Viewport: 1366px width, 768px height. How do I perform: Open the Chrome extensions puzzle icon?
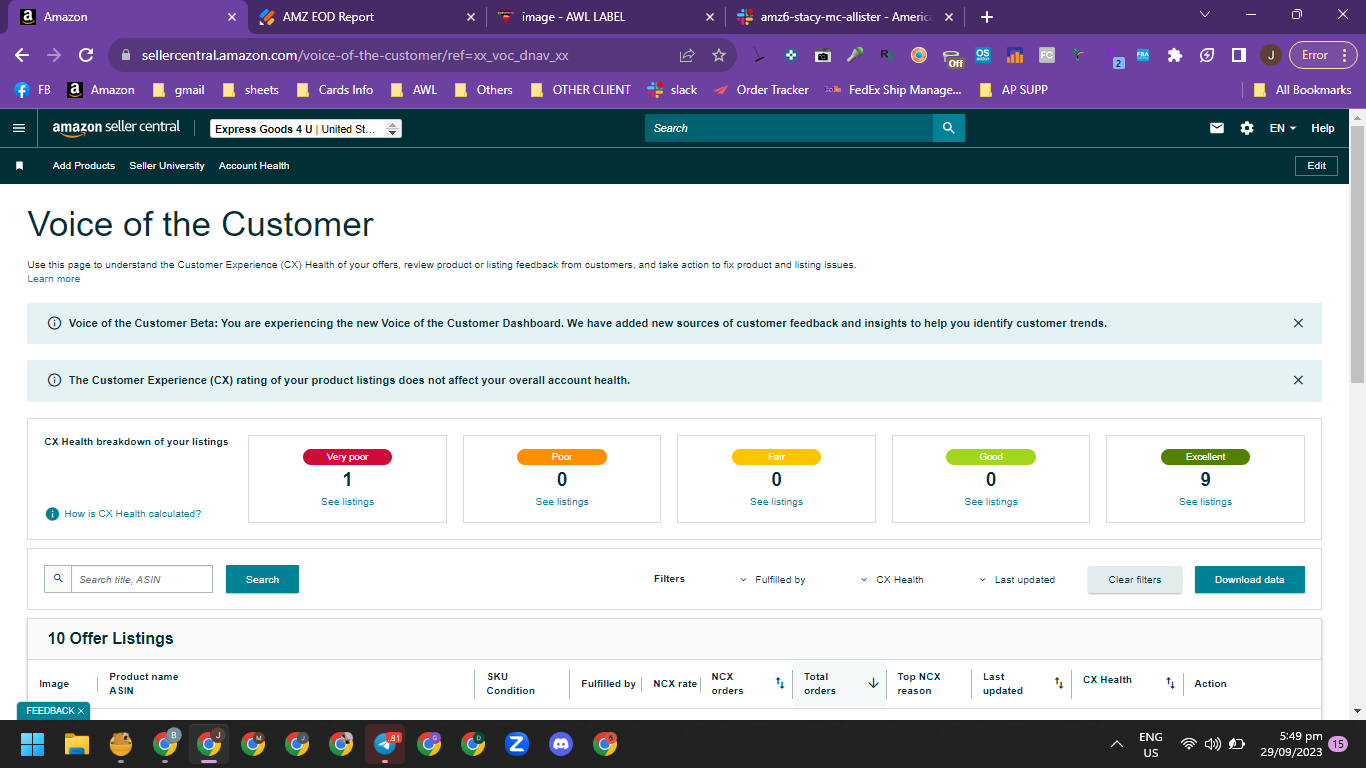tap(1175, 55)
